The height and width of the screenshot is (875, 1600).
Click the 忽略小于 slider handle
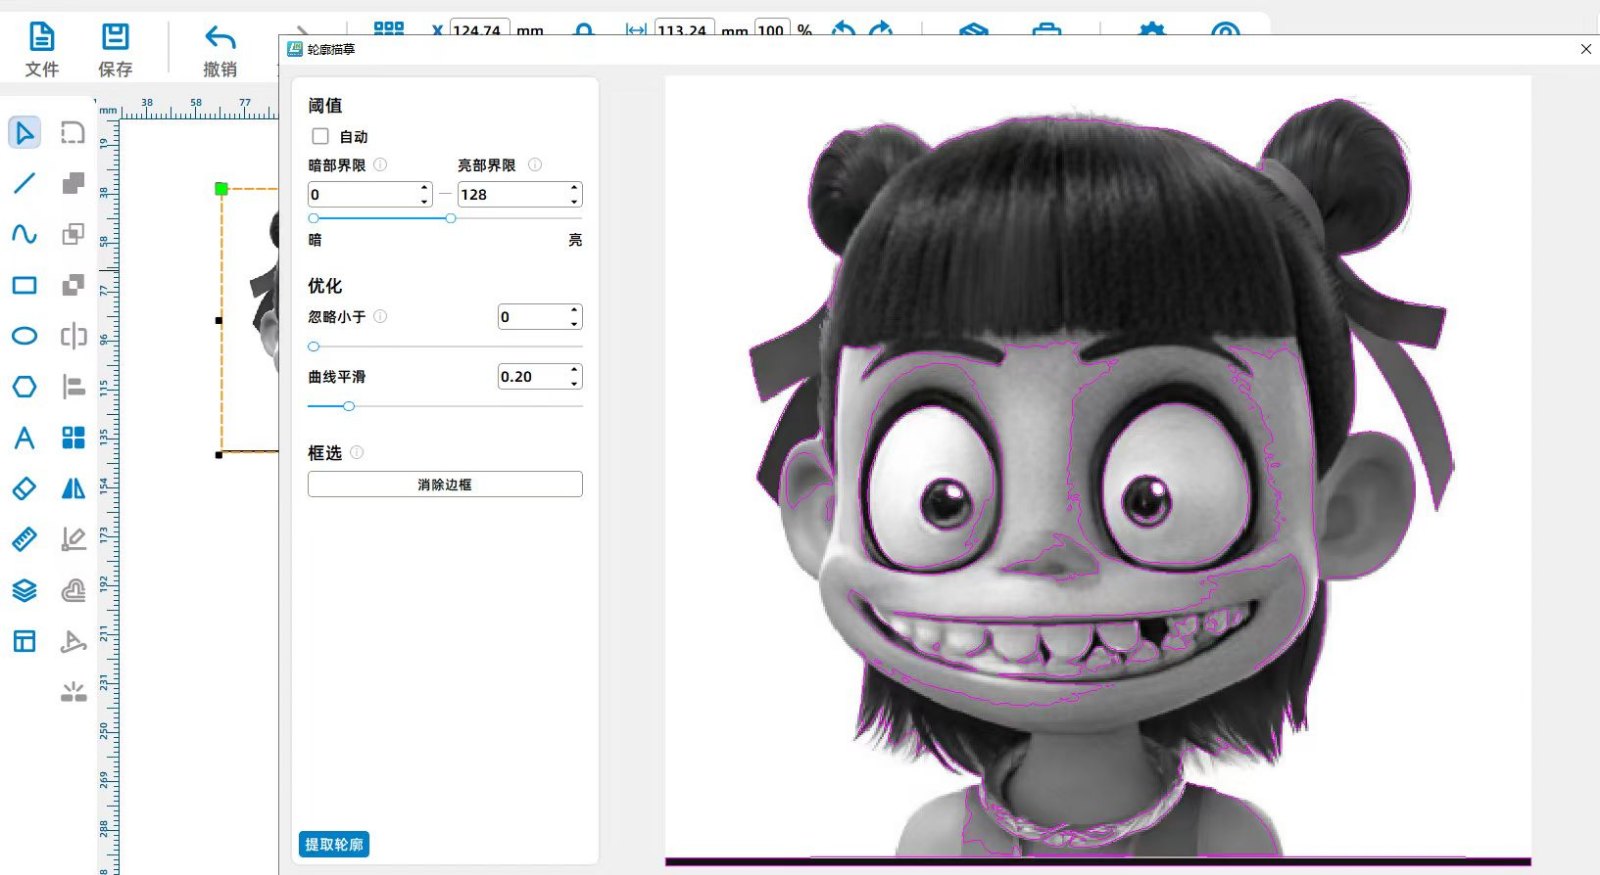point(314,346)
